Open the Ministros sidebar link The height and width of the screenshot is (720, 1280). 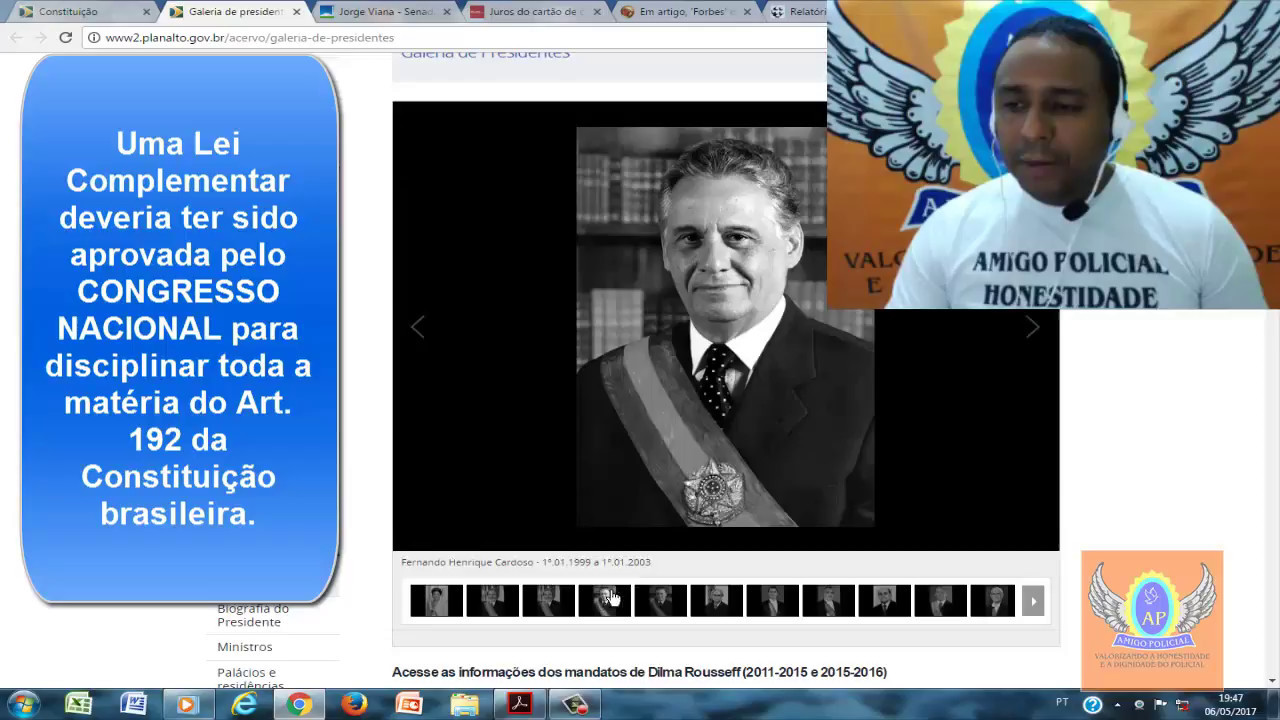(x=245, y=647)
